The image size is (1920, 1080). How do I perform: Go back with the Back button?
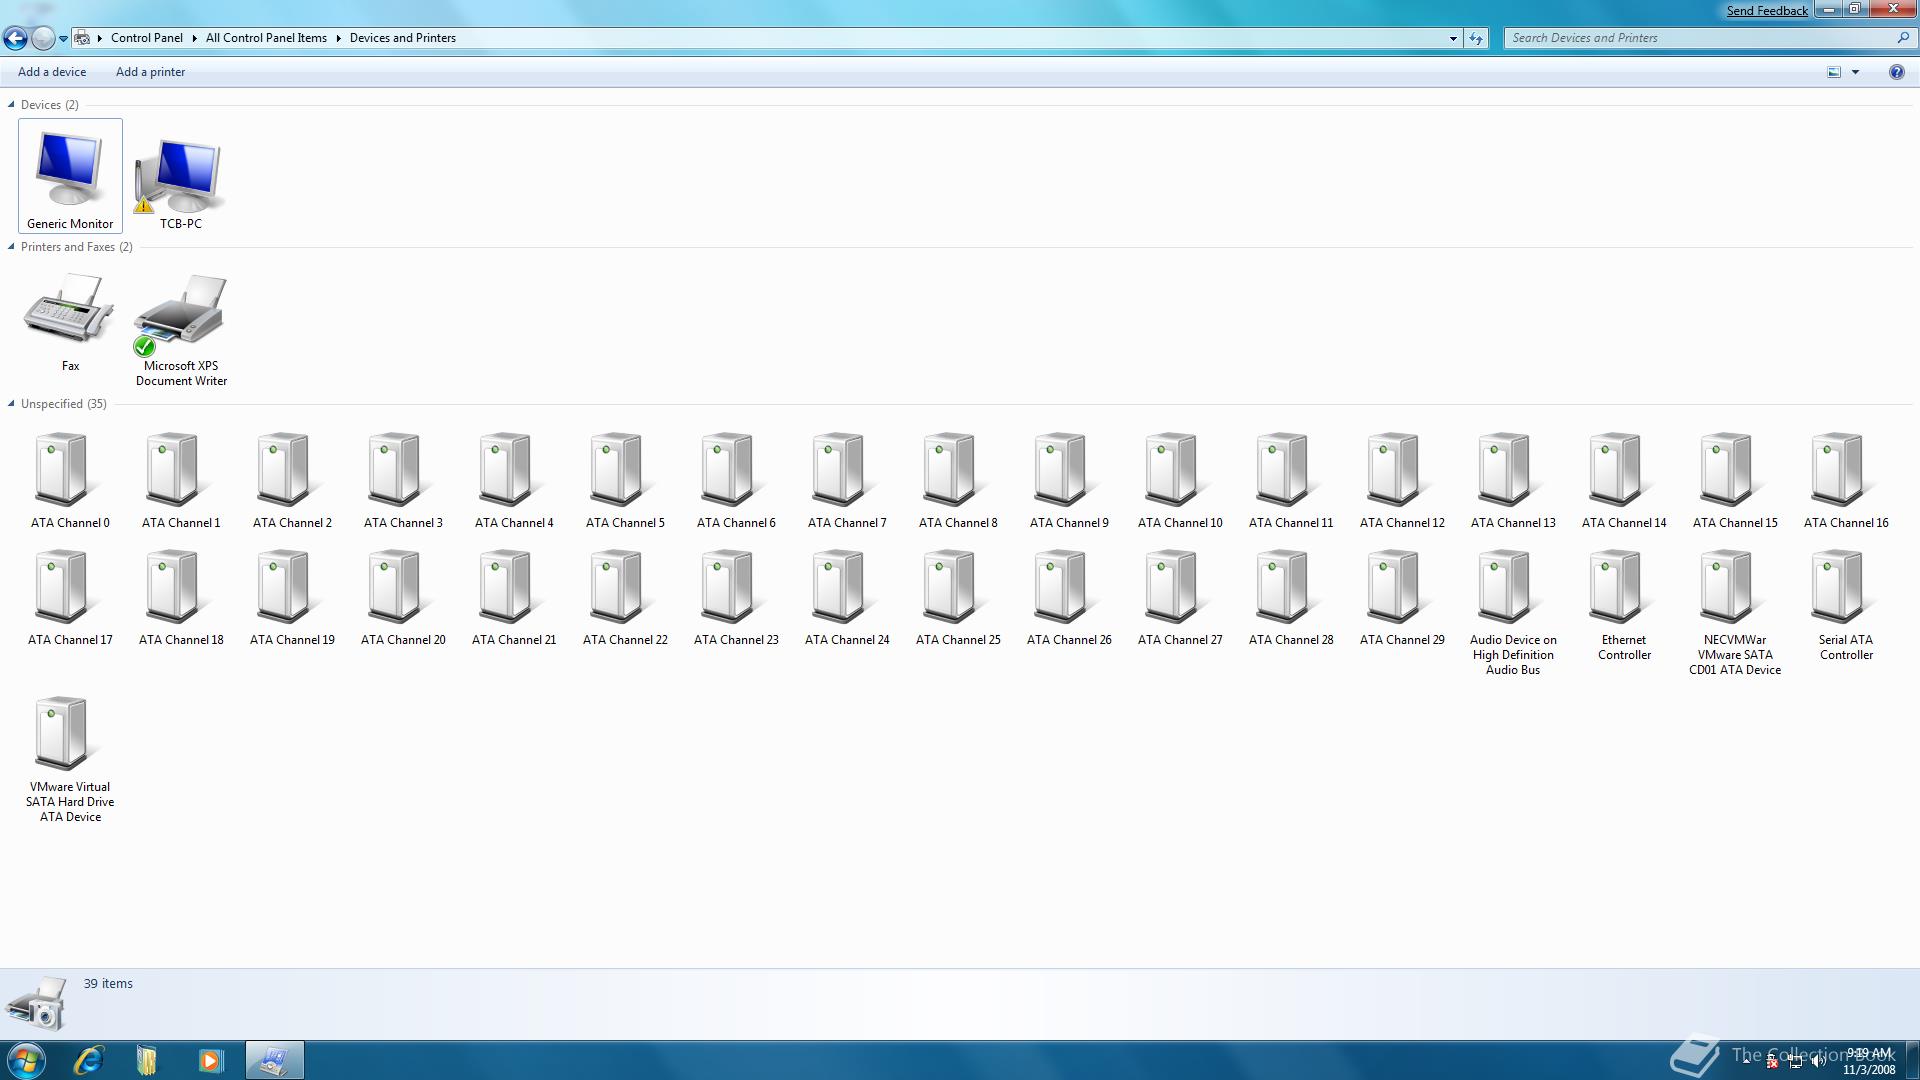[15, 38]
